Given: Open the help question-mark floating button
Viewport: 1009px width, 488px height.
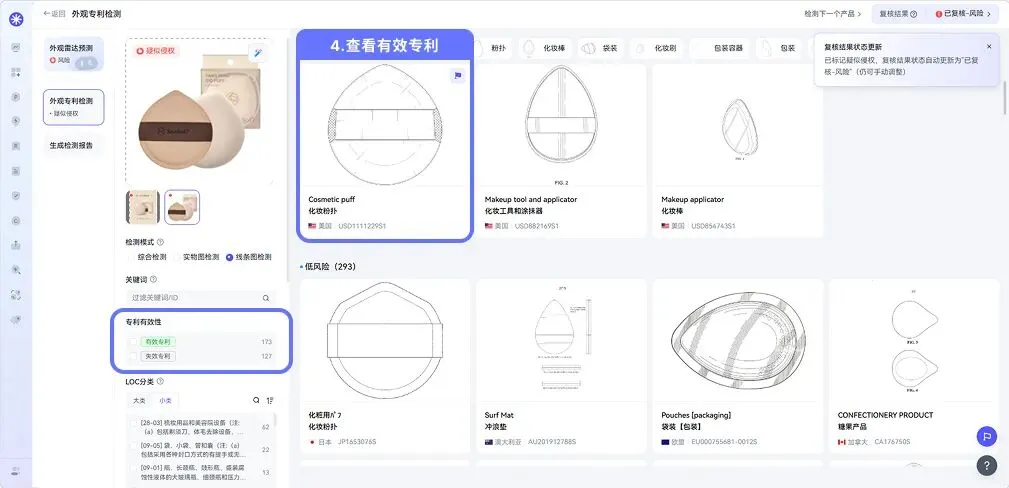Looking at the screenshot, I should tap(986, 465).
